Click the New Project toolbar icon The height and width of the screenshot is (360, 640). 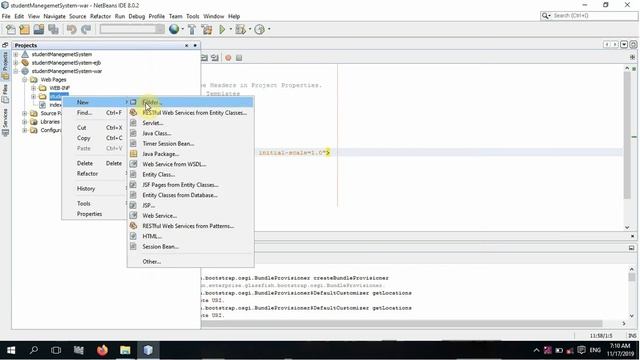[x=24, y=29]
